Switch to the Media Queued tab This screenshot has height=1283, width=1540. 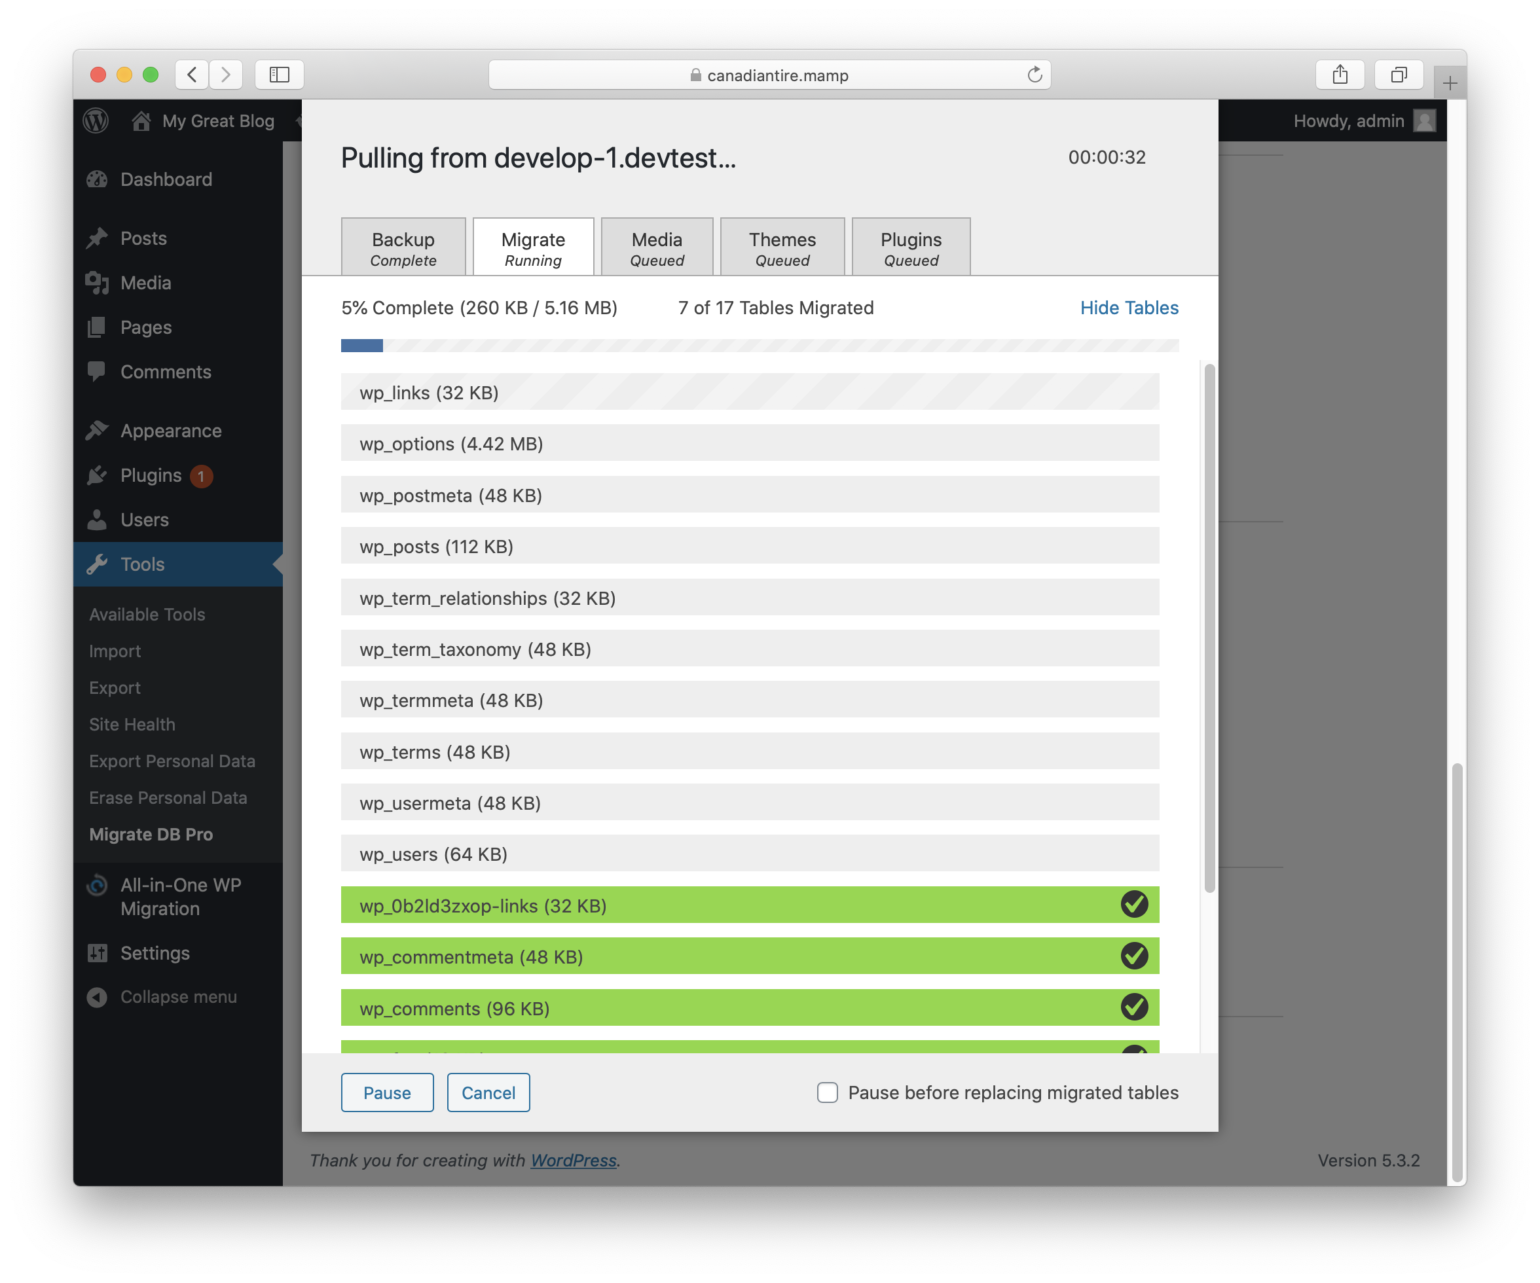[657, 247]
